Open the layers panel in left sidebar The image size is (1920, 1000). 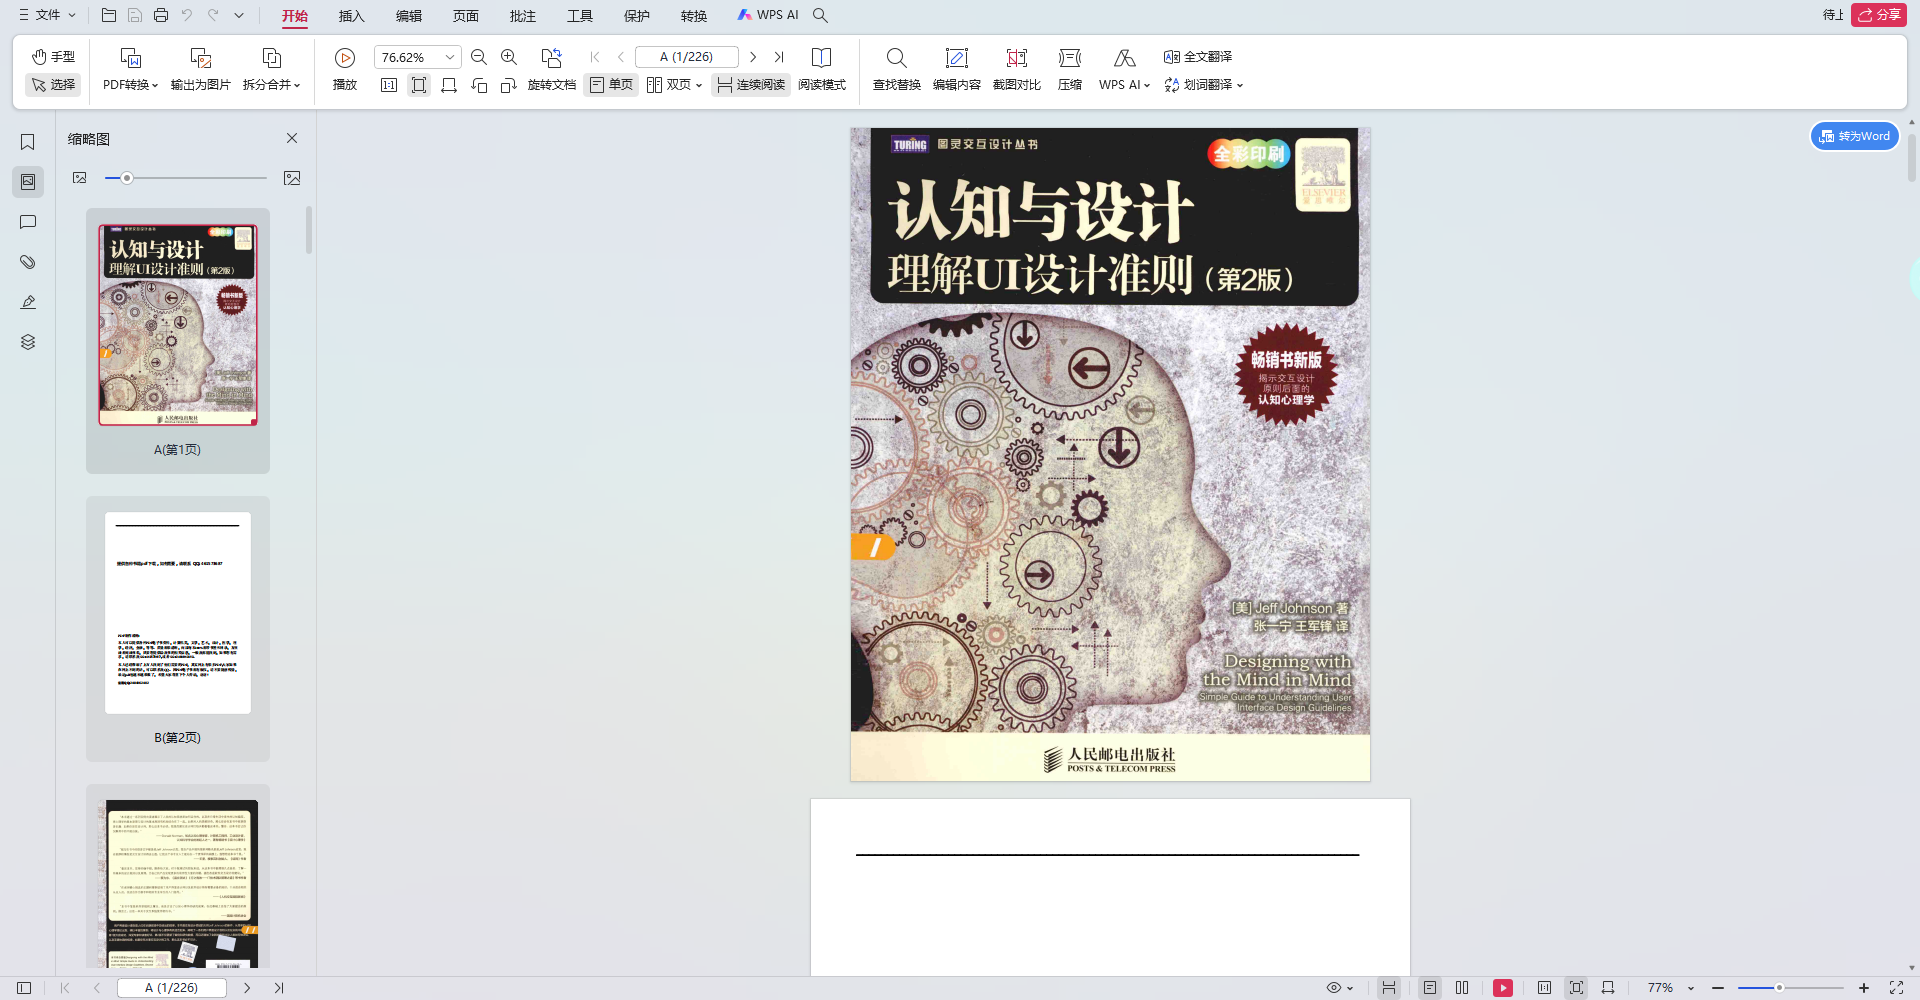tap(28, 342)
